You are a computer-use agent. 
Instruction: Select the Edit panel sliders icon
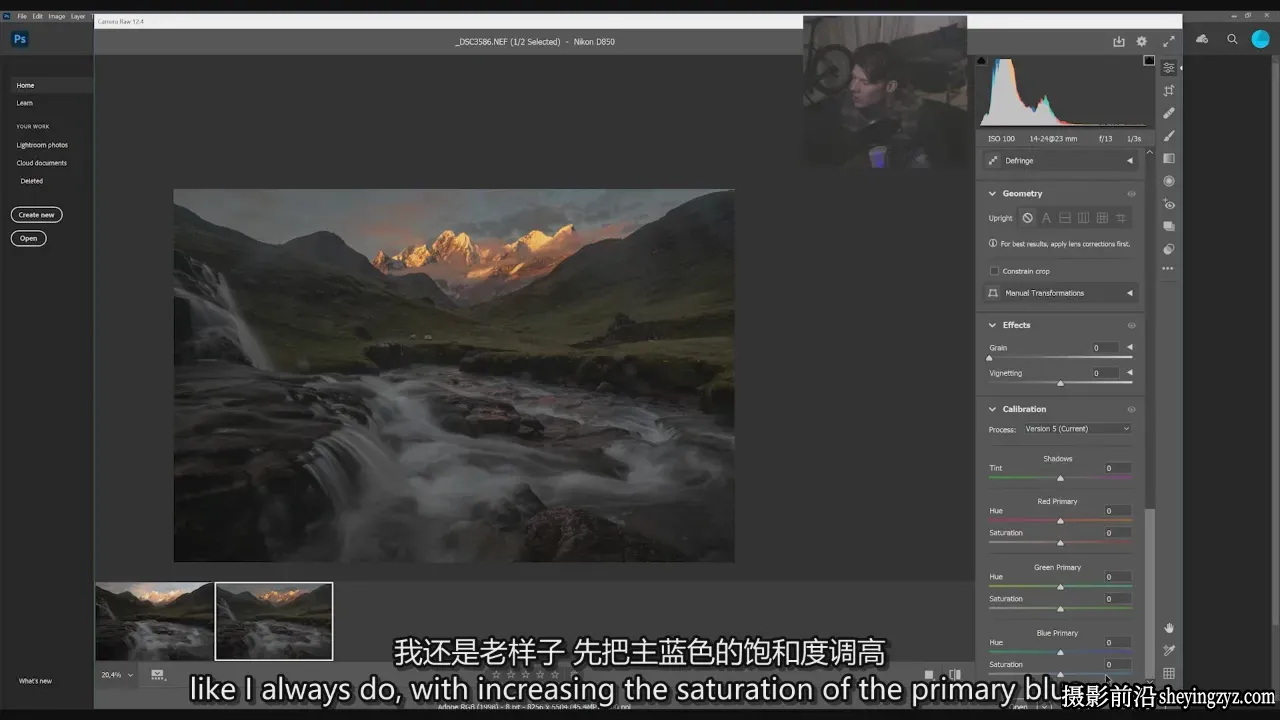coord(1168,68)
